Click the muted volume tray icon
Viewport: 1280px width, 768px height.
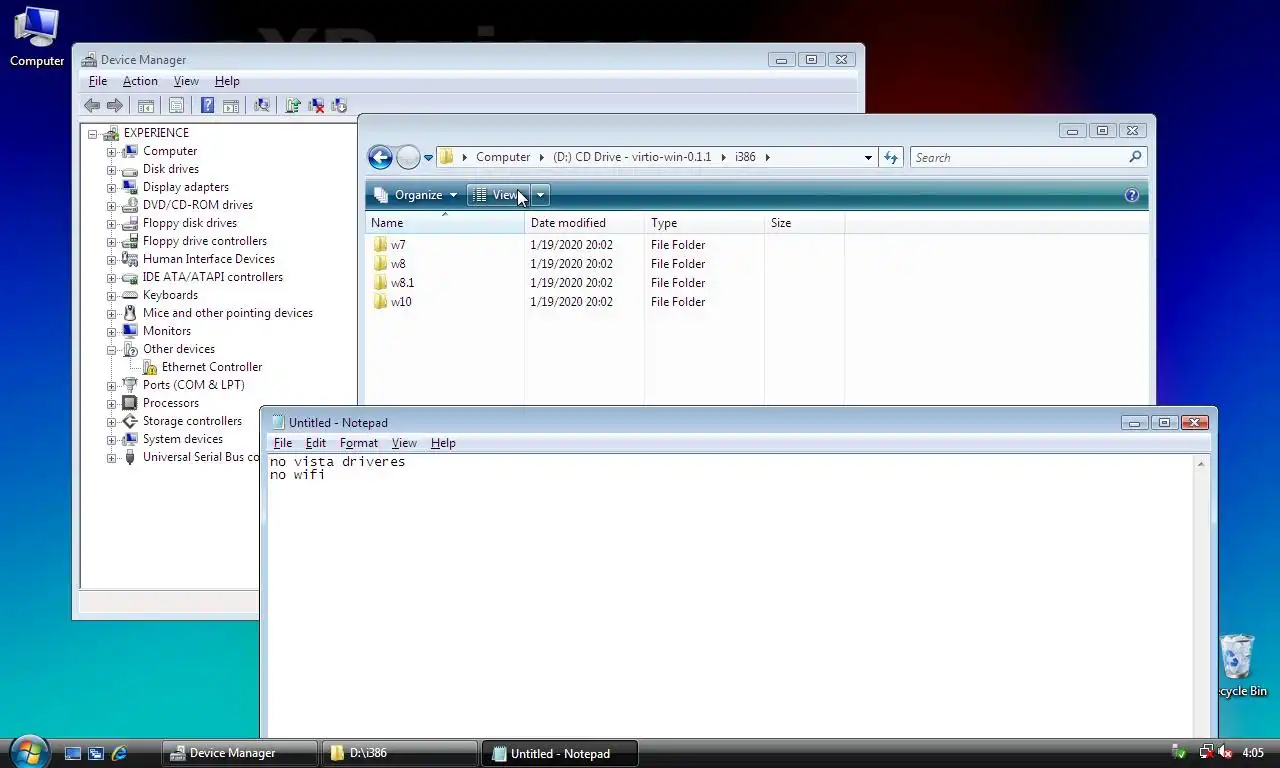1224,753
